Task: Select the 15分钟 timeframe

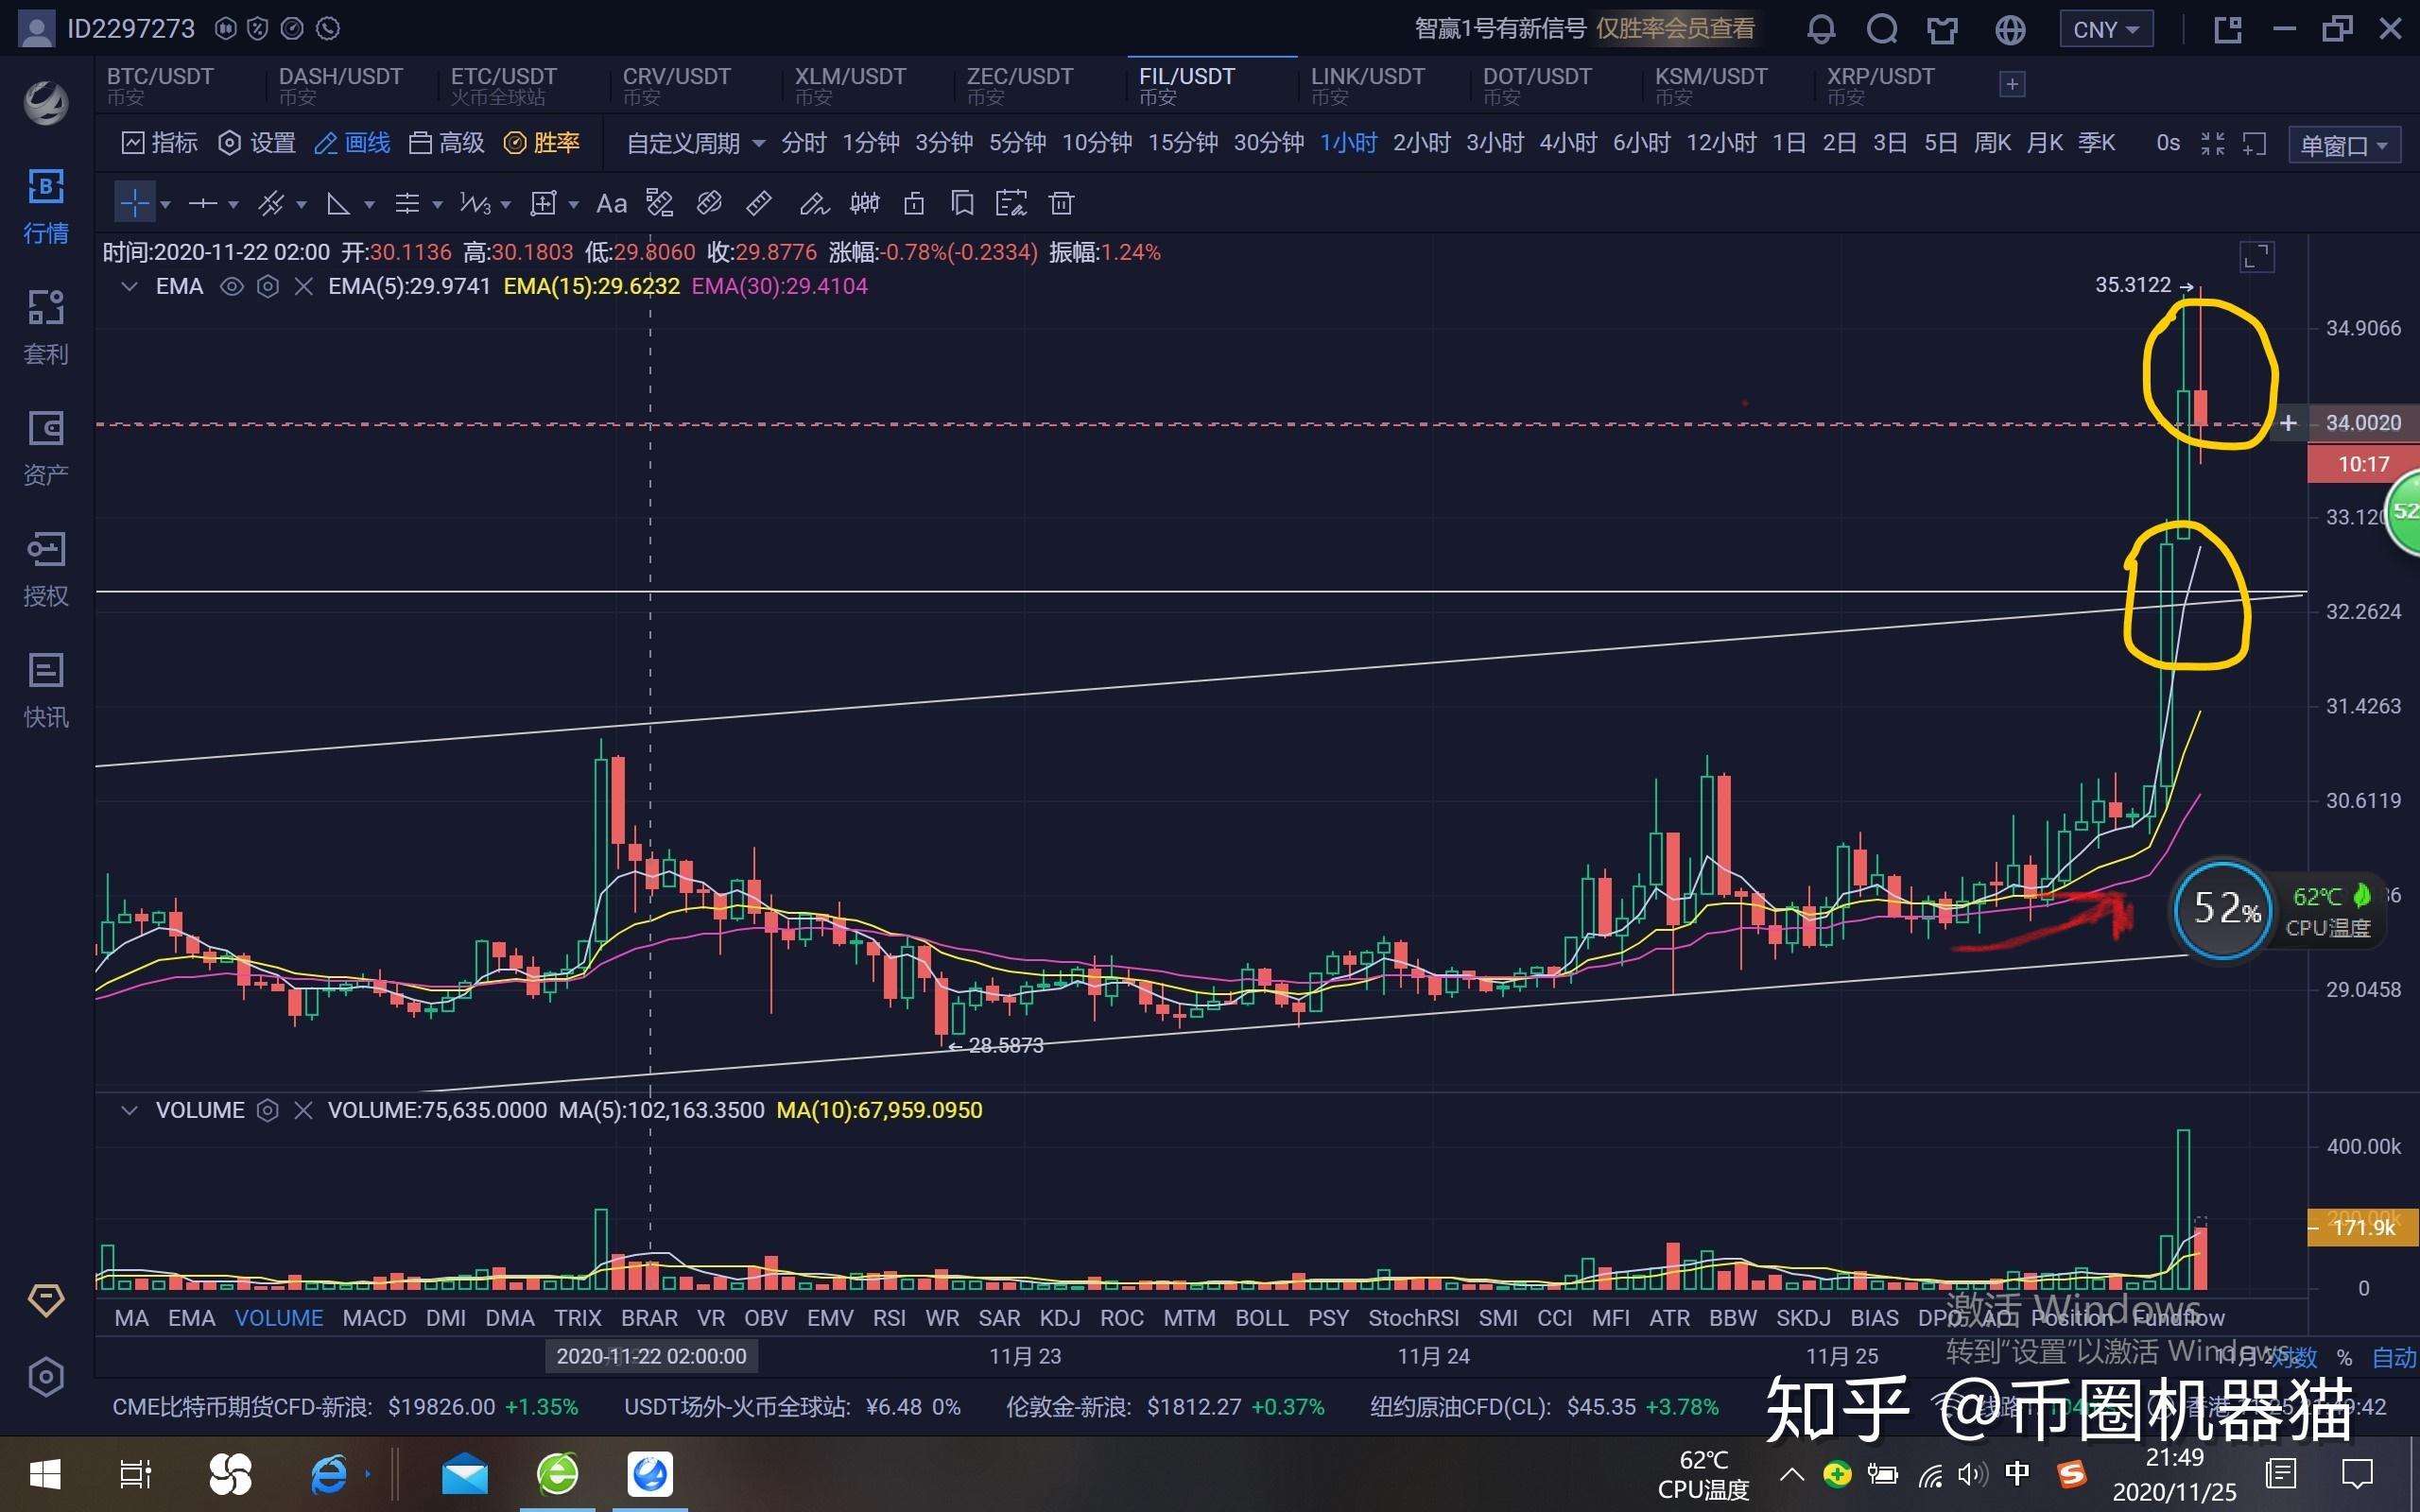Action: [x=1182, y=143]
